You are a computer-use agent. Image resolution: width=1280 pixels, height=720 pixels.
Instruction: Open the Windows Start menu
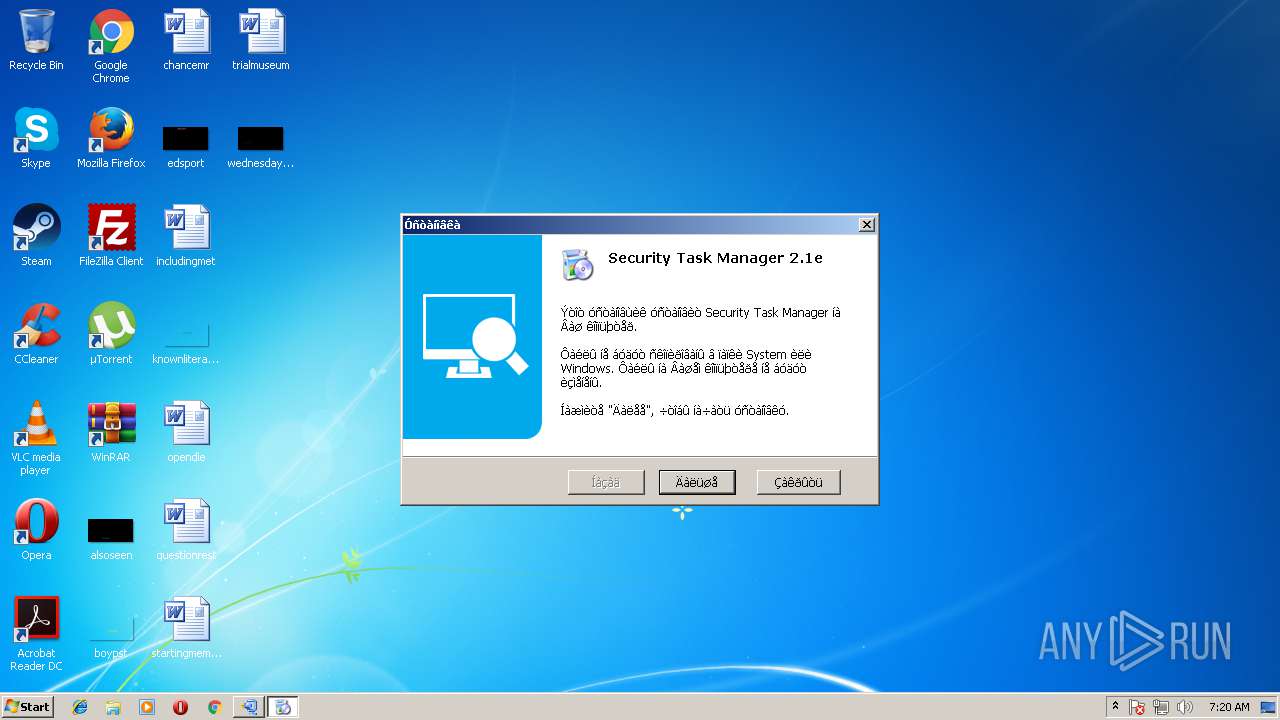27,707
